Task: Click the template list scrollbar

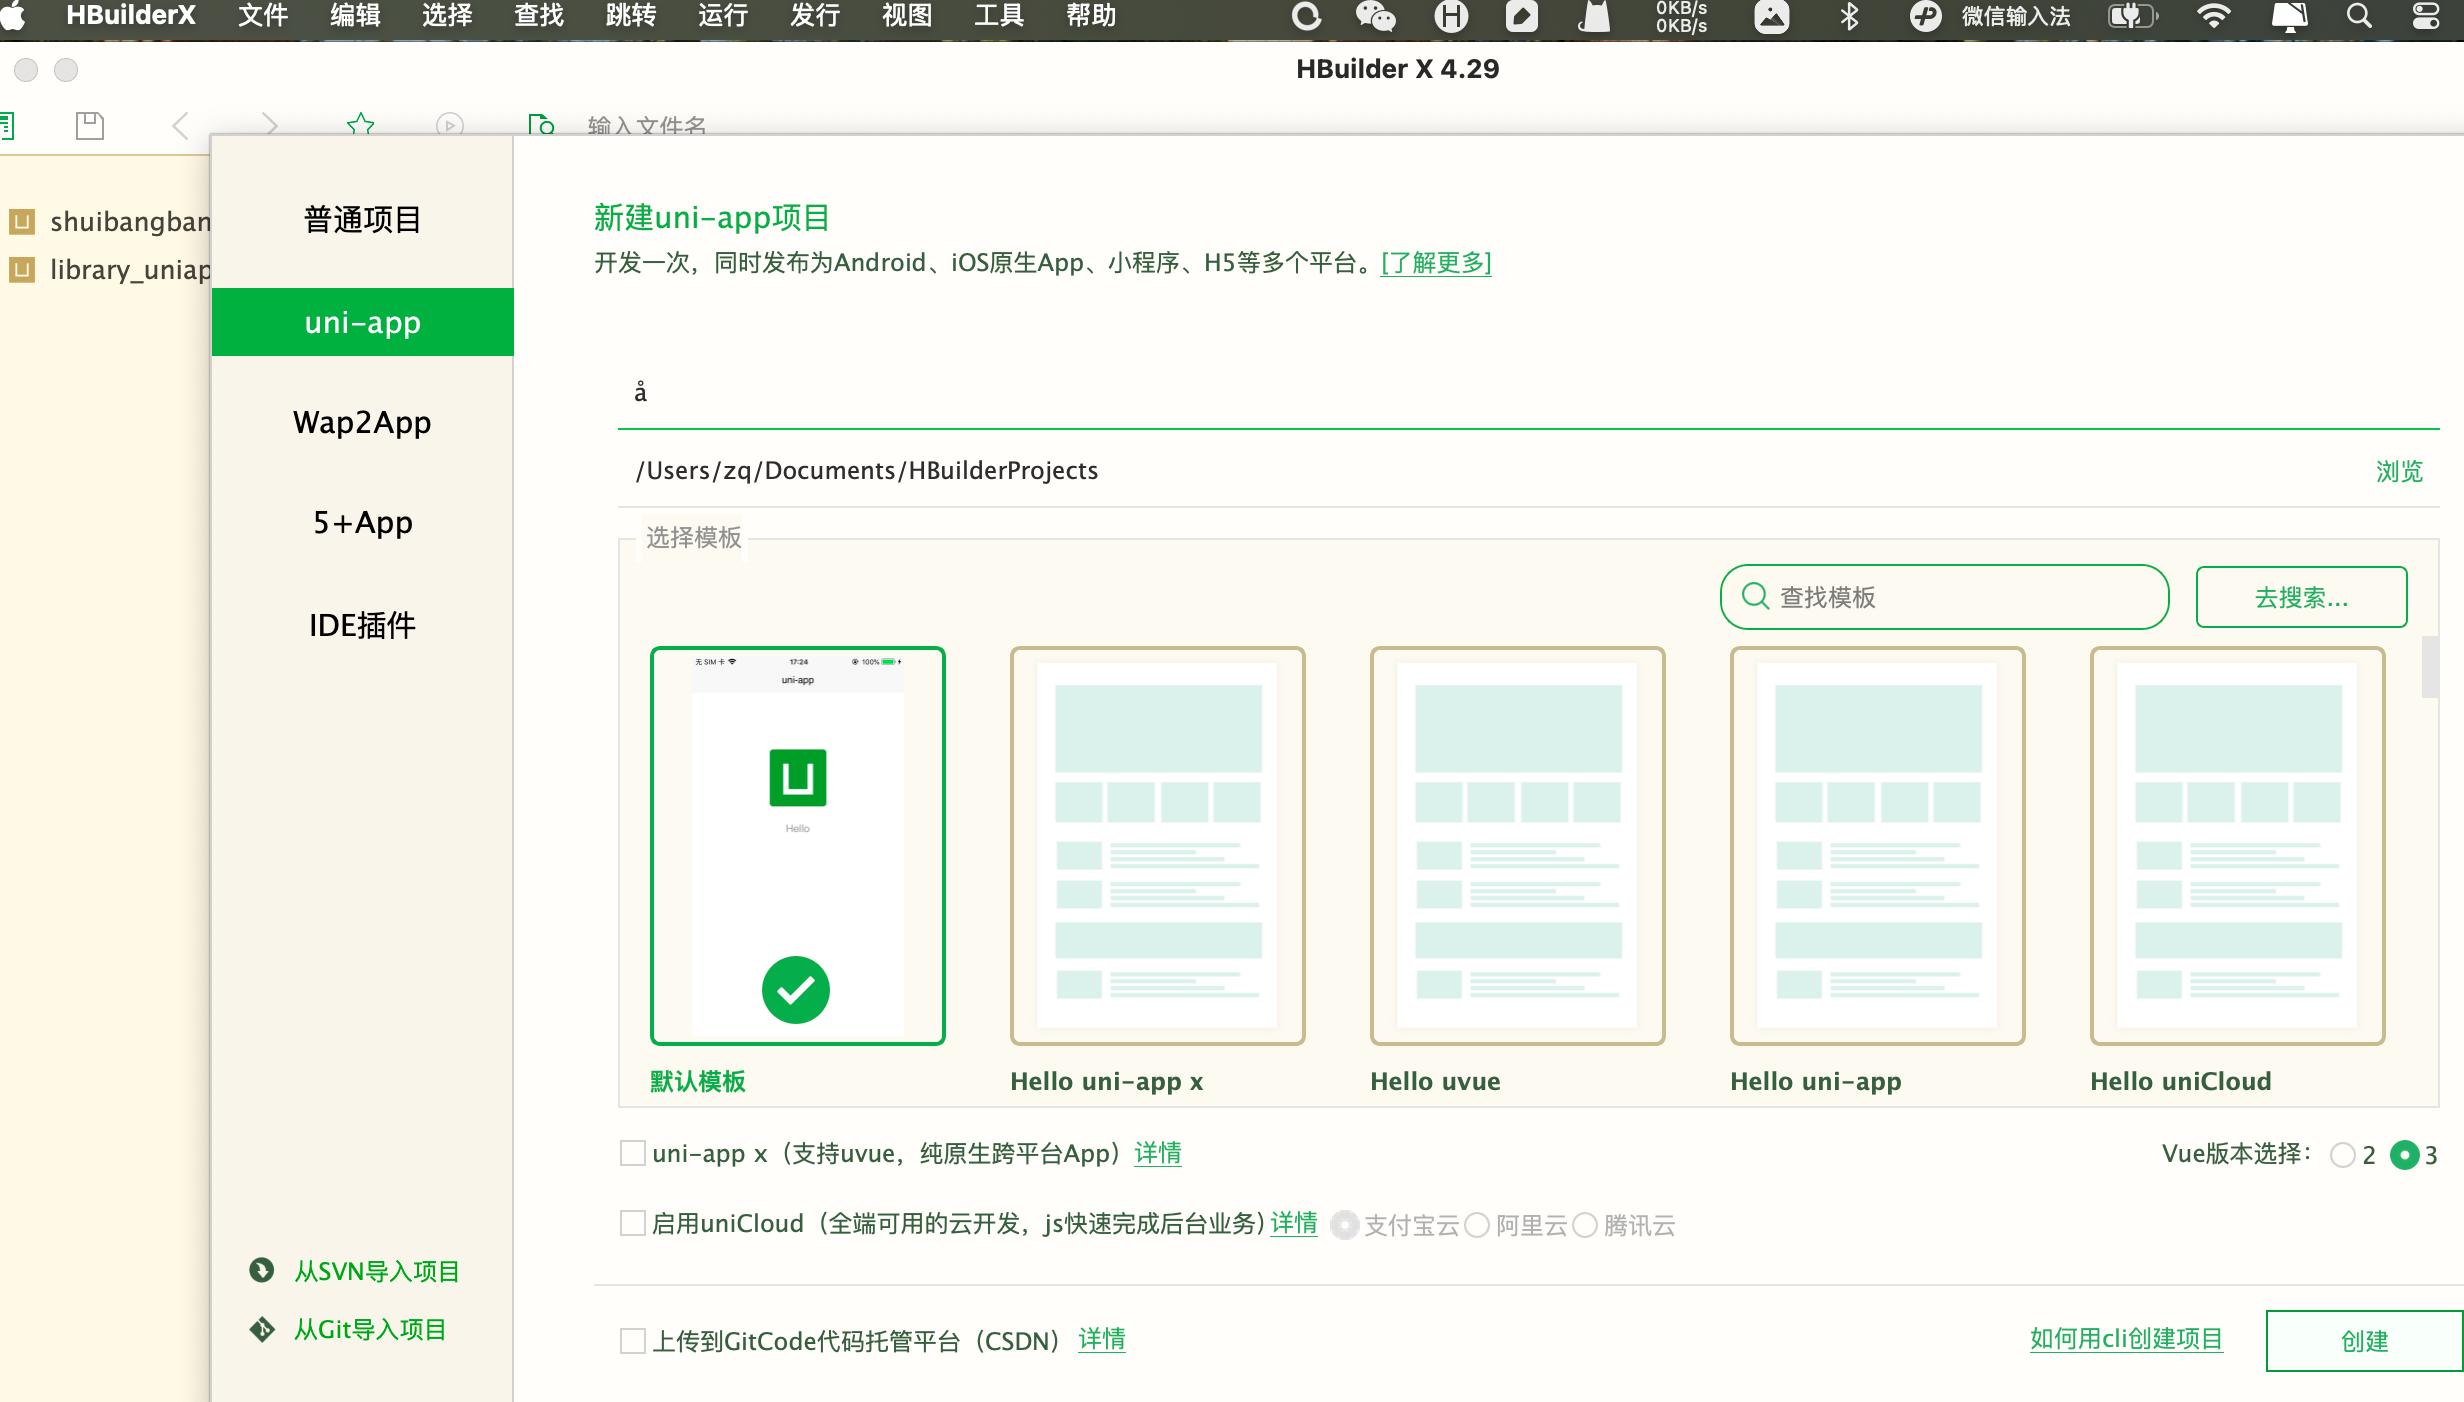Action: pos(2429,668)
